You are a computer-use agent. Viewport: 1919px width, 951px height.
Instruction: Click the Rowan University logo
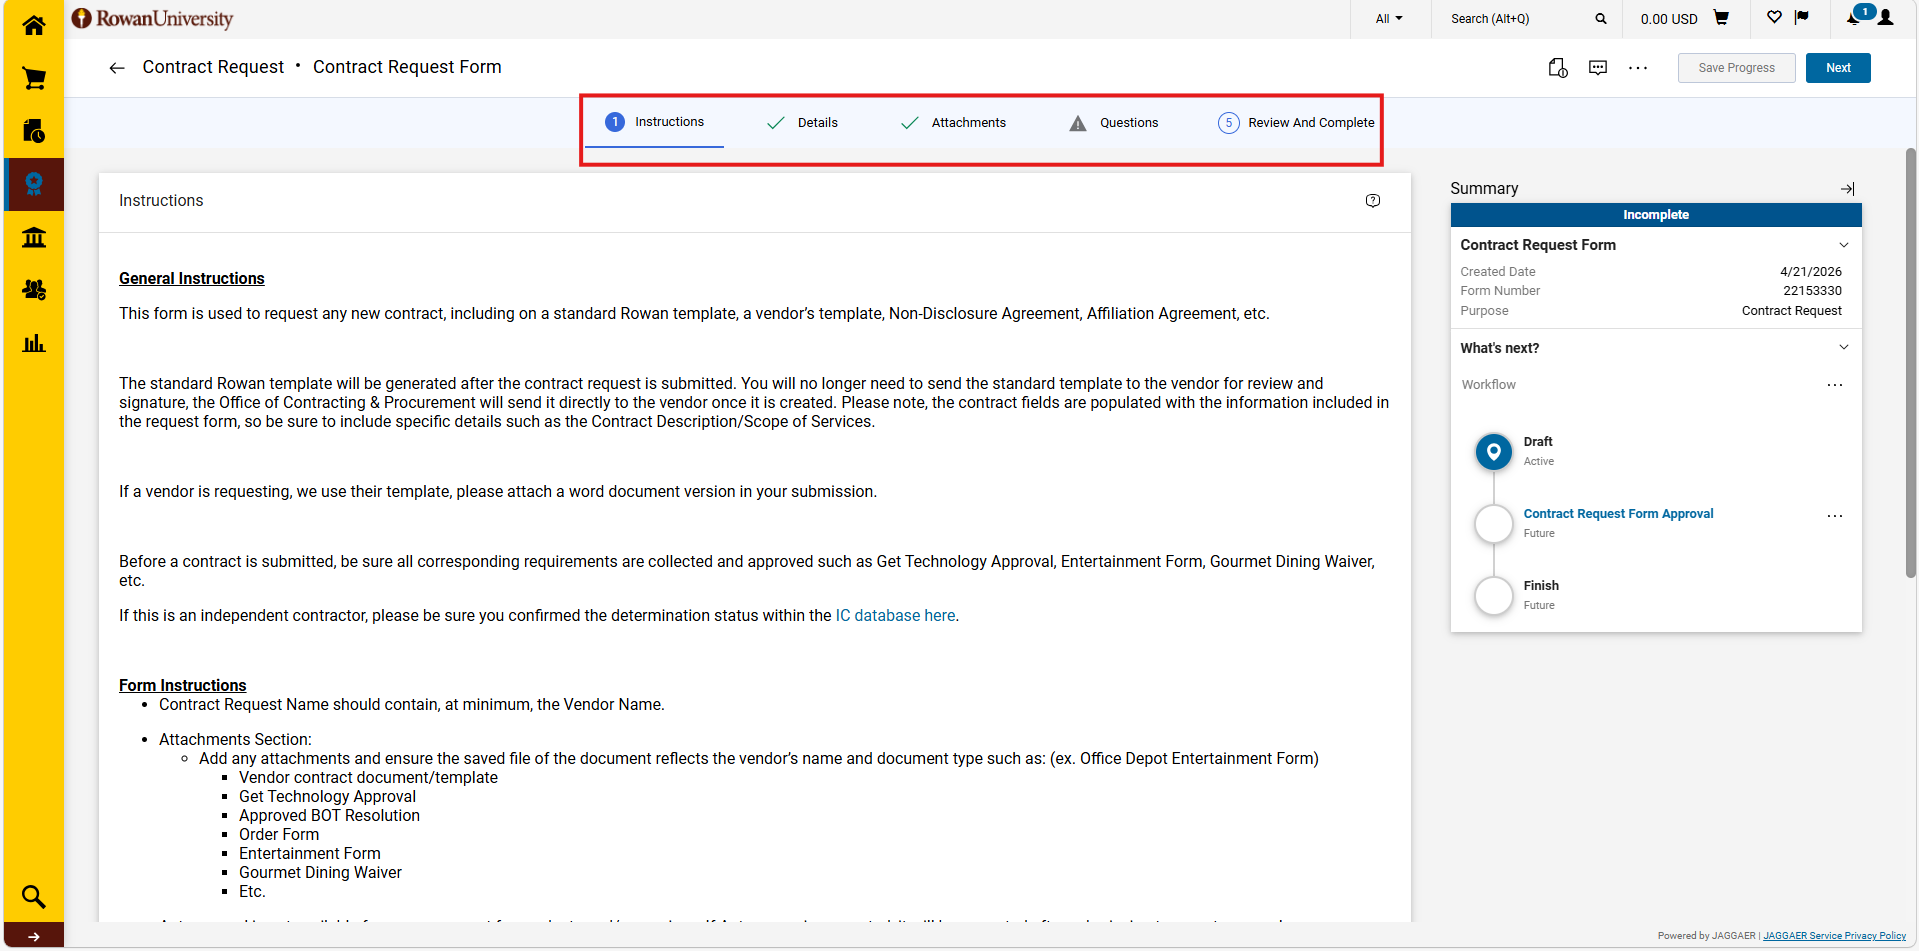click(153, 19)
